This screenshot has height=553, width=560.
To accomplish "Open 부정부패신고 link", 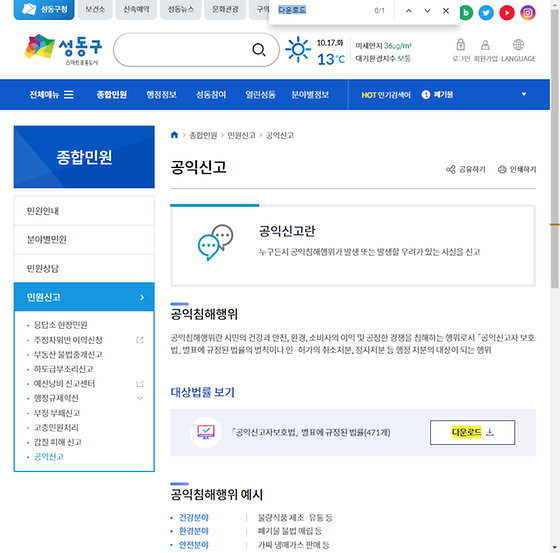I will coord(57,413).
